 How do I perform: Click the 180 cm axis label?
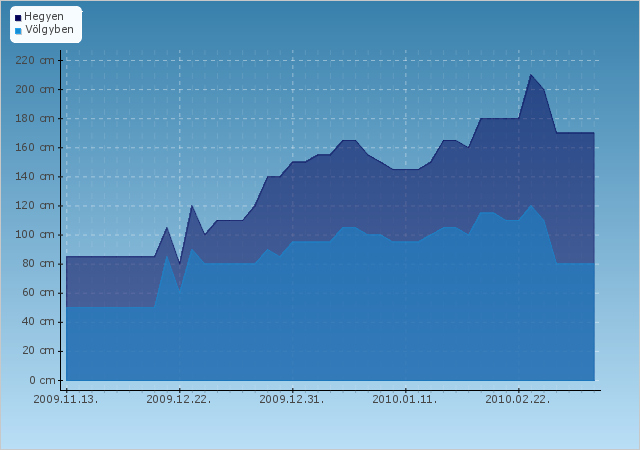(x=35, y=118)
